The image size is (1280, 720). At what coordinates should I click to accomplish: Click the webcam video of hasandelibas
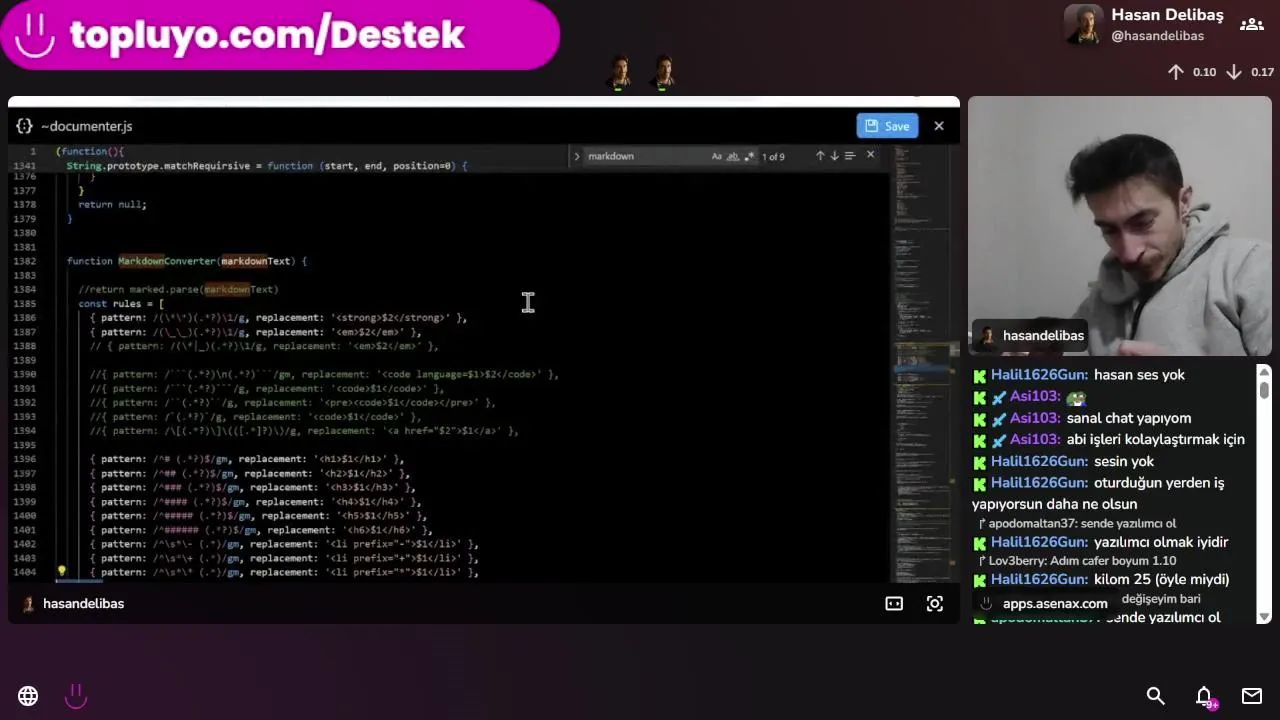1119,226
